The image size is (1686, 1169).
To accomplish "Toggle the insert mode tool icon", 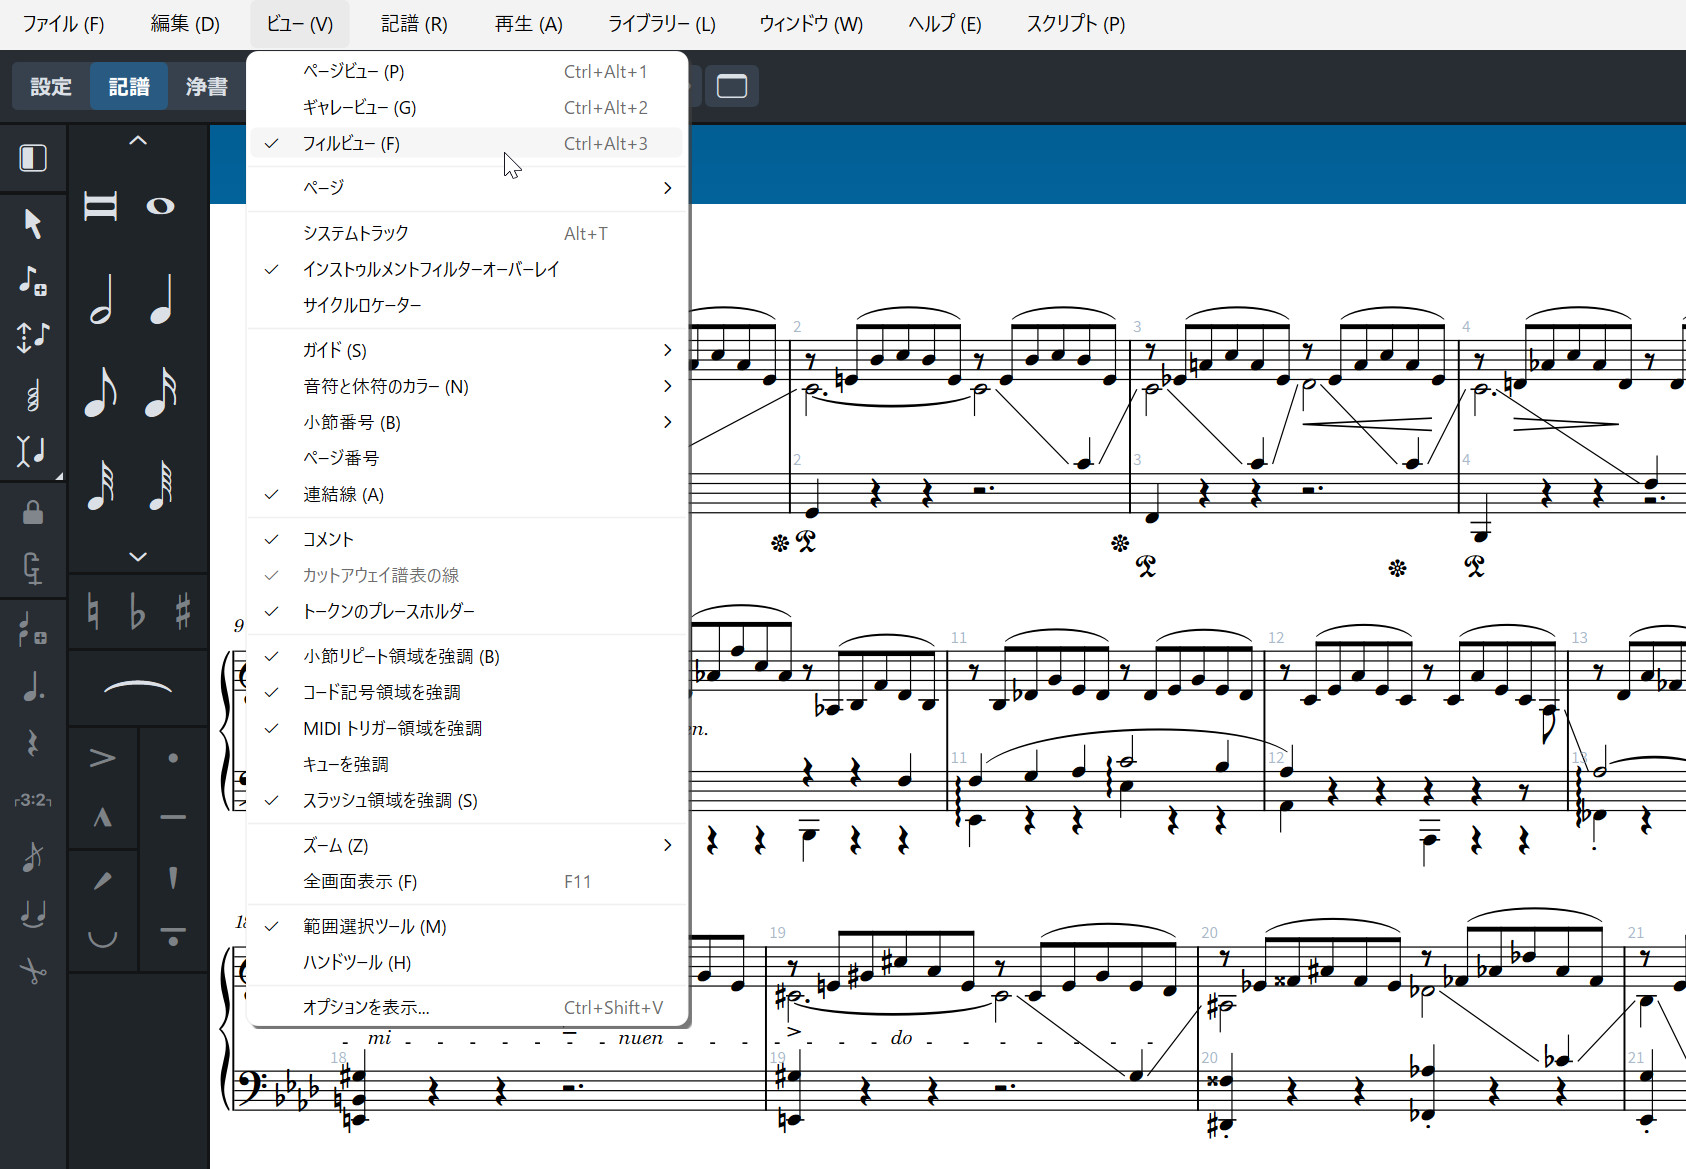I will click(x=33, y=451).
